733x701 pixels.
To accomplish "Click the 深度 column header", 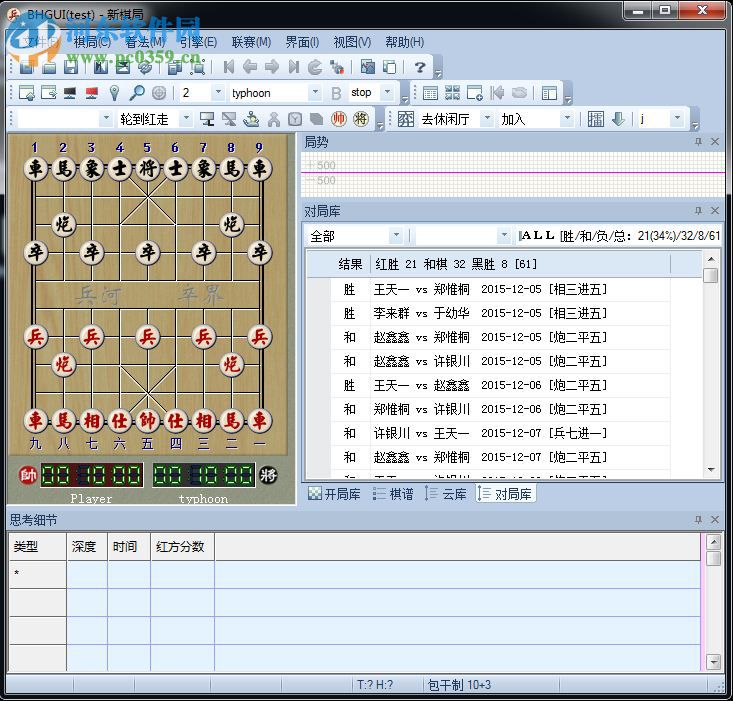I will 87,547.
